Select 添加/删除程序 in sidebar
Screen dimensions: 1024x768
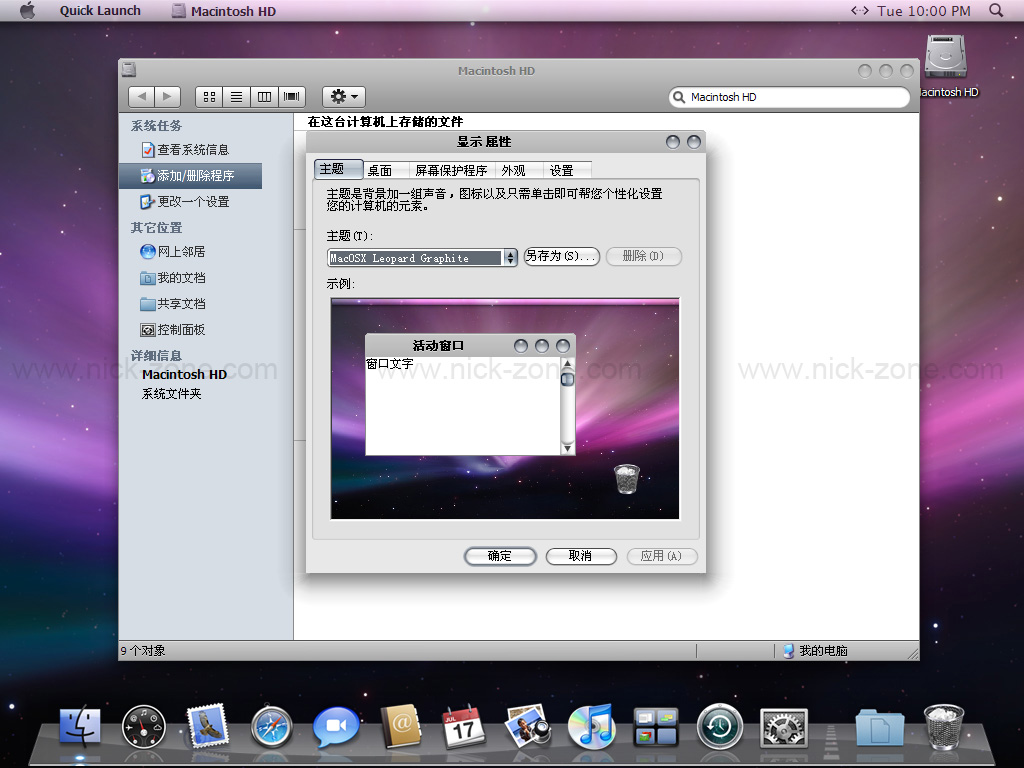[190, 176]
